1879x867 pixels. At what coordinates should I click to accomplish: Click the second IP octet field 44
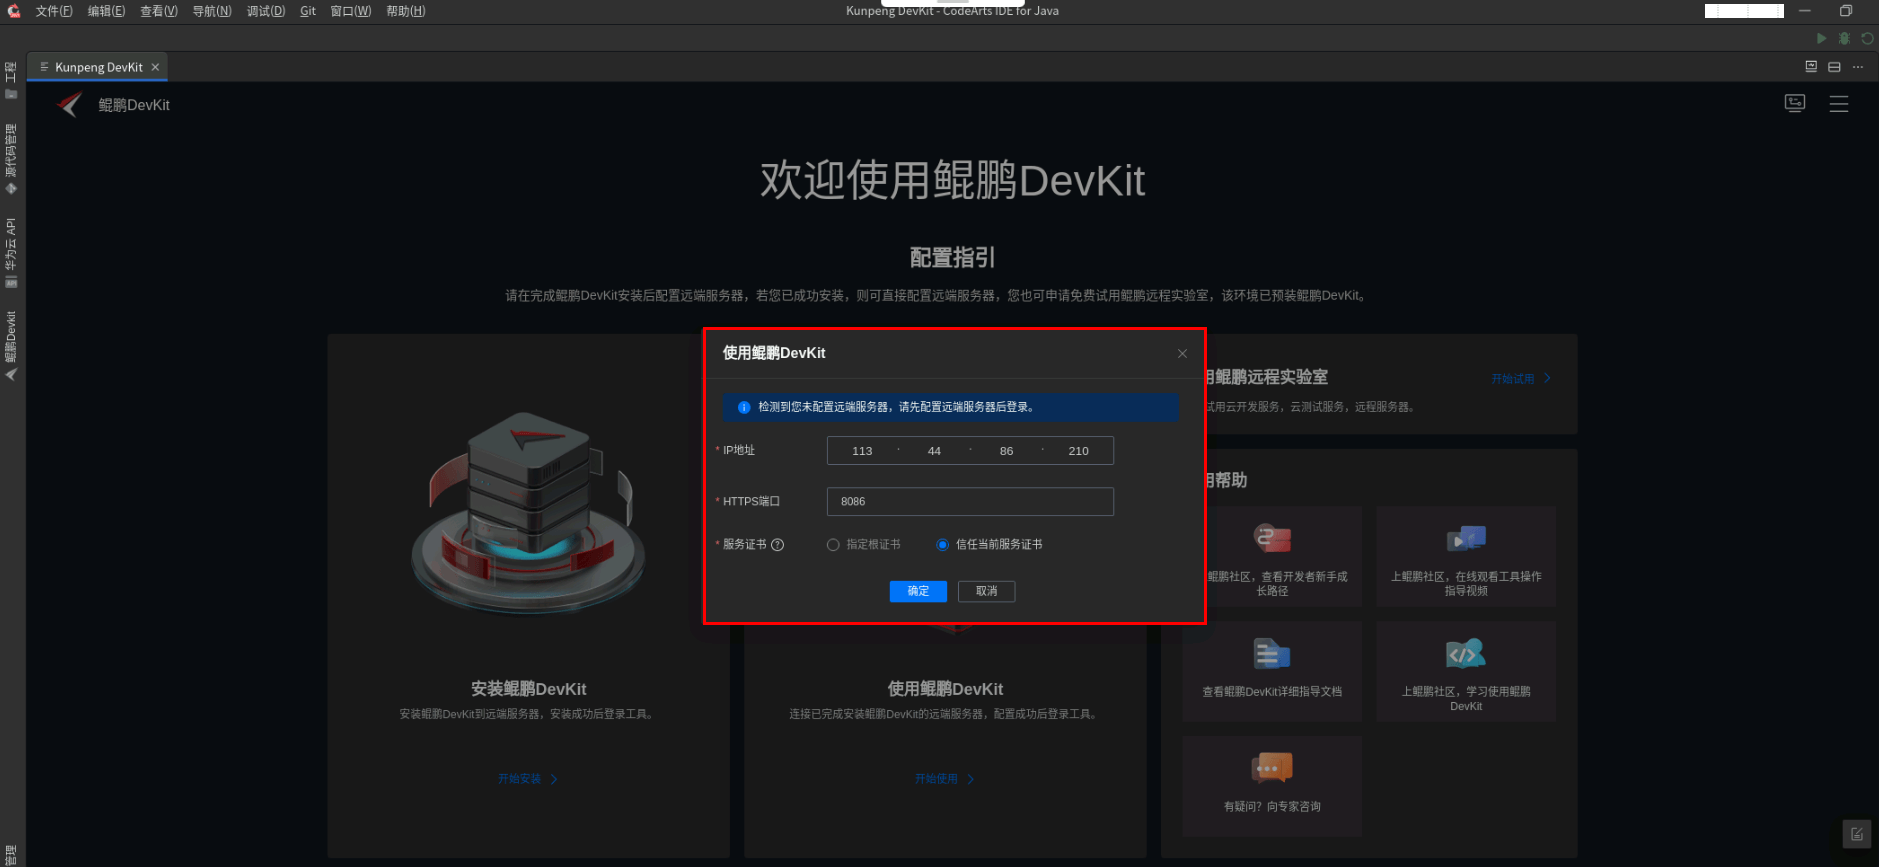pyautogui.click(x=934, y=451)
